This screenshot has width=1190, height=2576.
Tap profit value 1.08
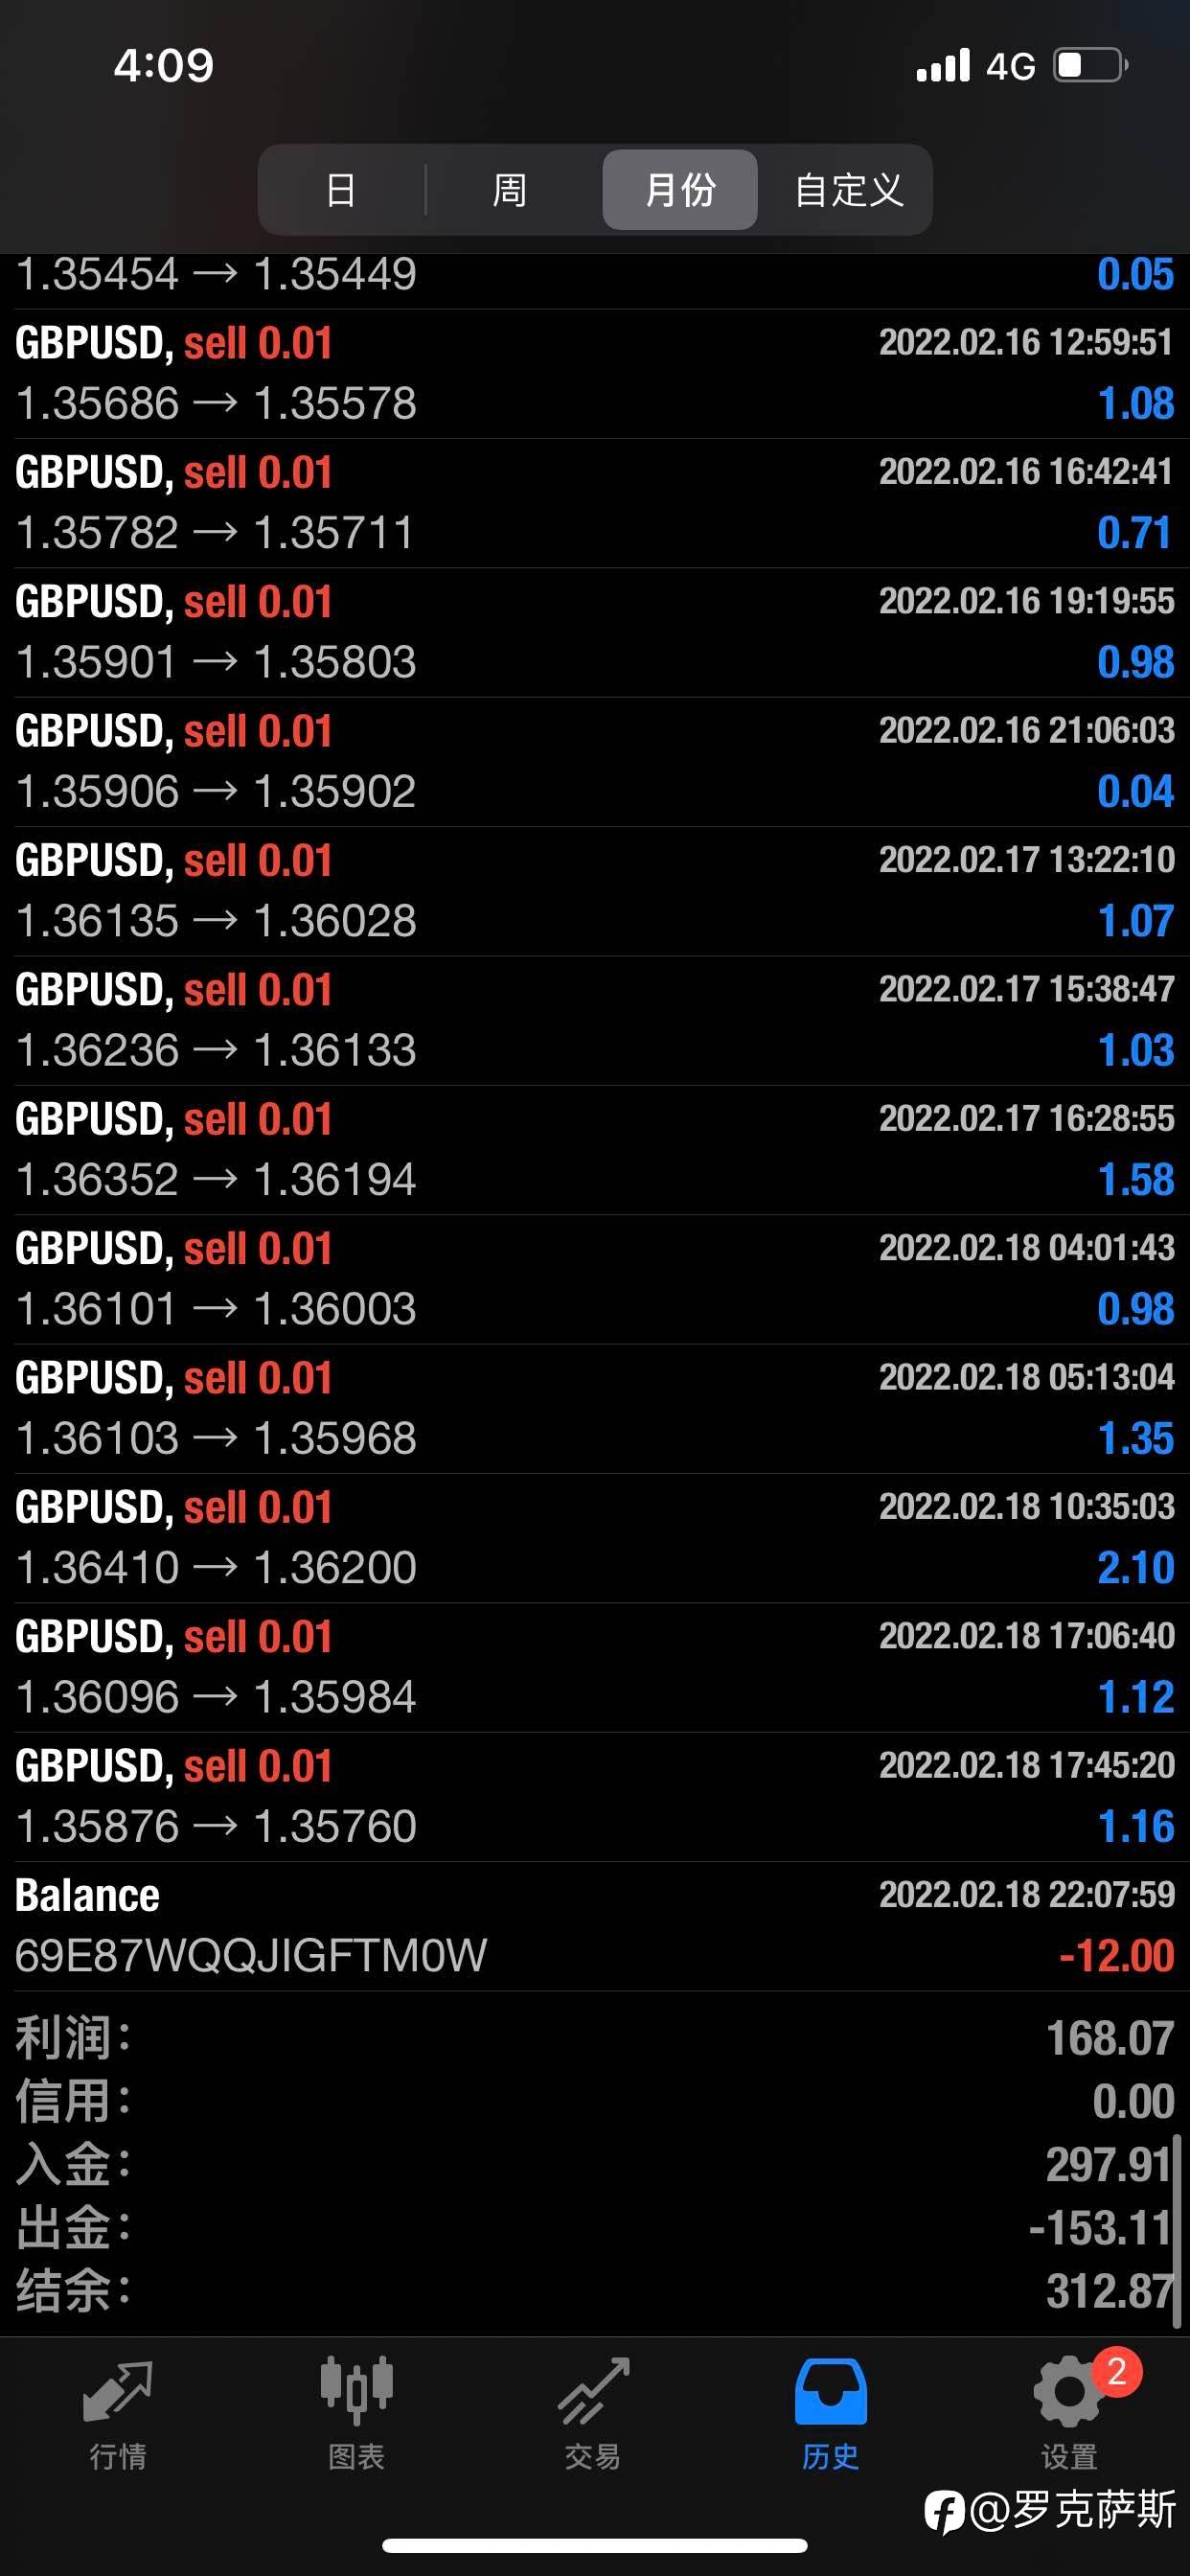coord(1136,404)
